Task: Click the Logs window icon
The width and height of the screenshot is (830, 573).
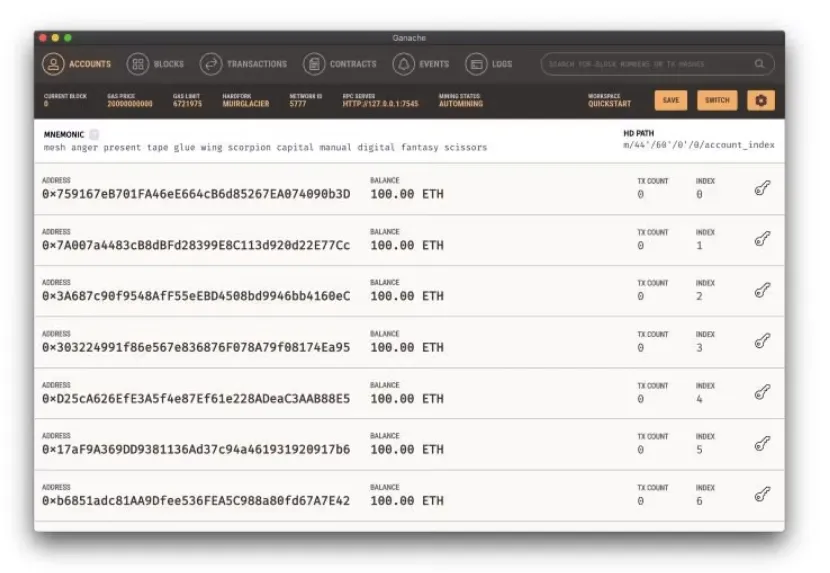Action: point(476,64)
